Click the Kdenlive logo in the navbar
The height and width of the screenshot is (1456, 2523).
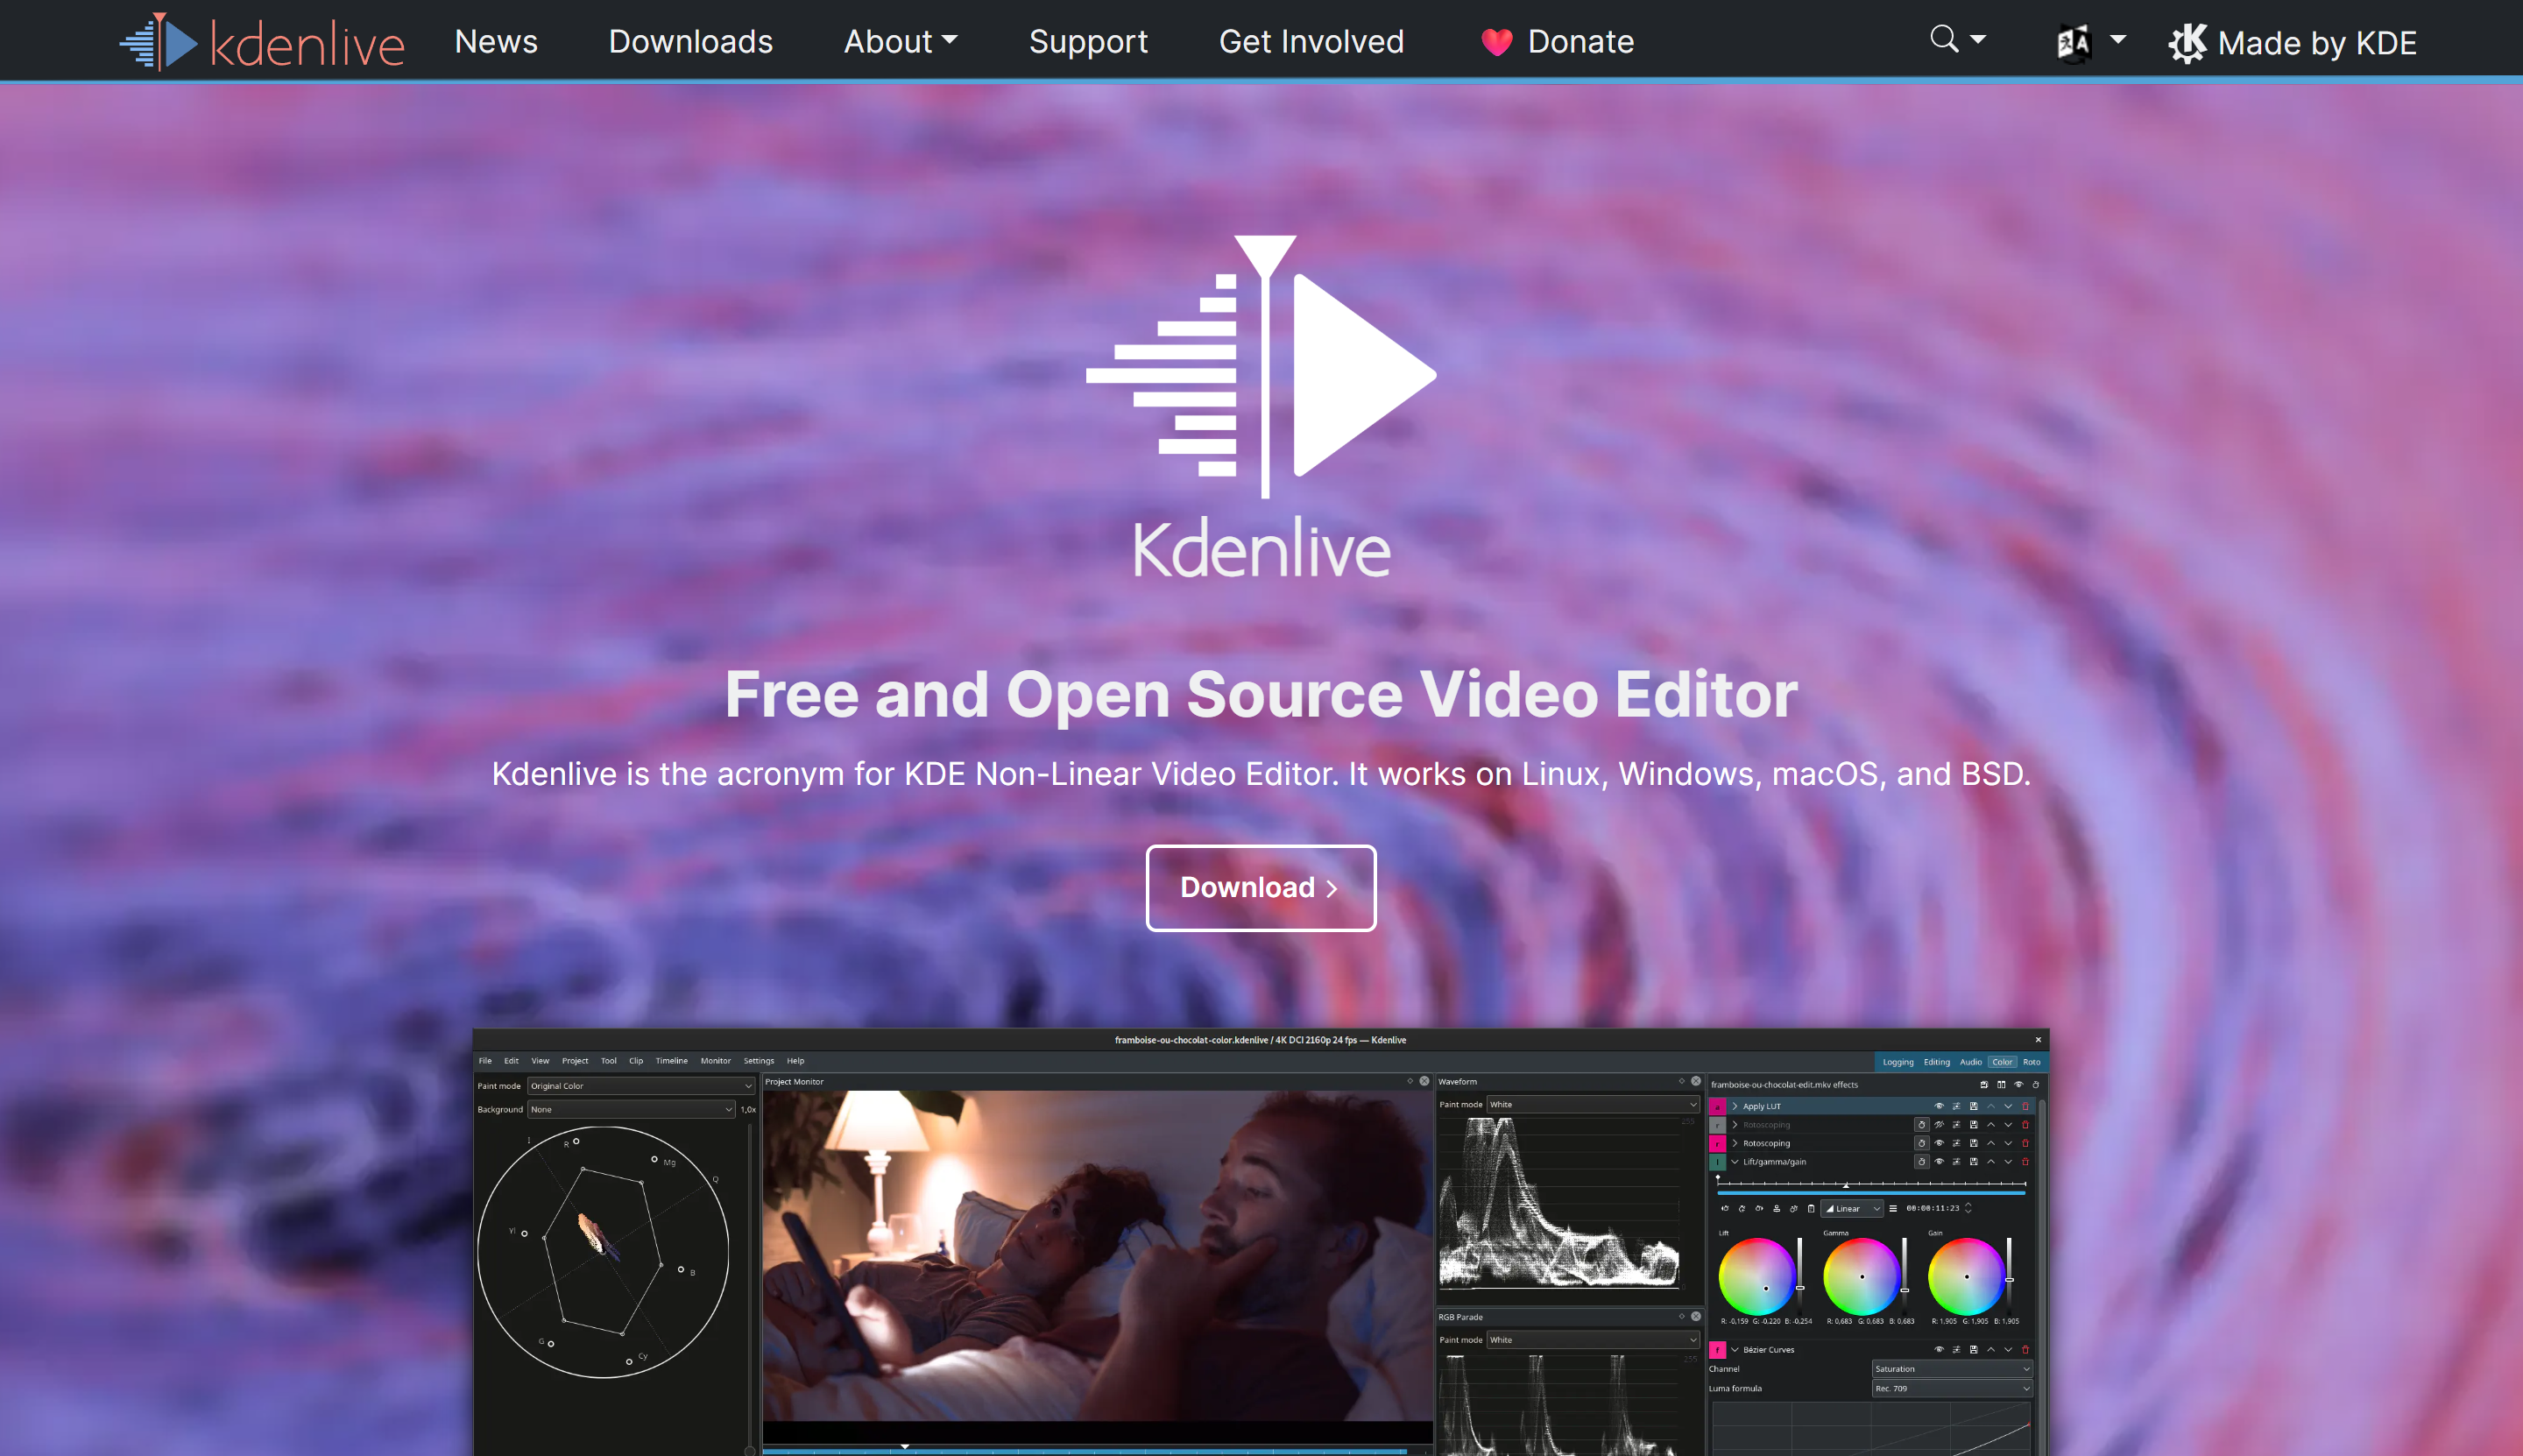(262, 41)
